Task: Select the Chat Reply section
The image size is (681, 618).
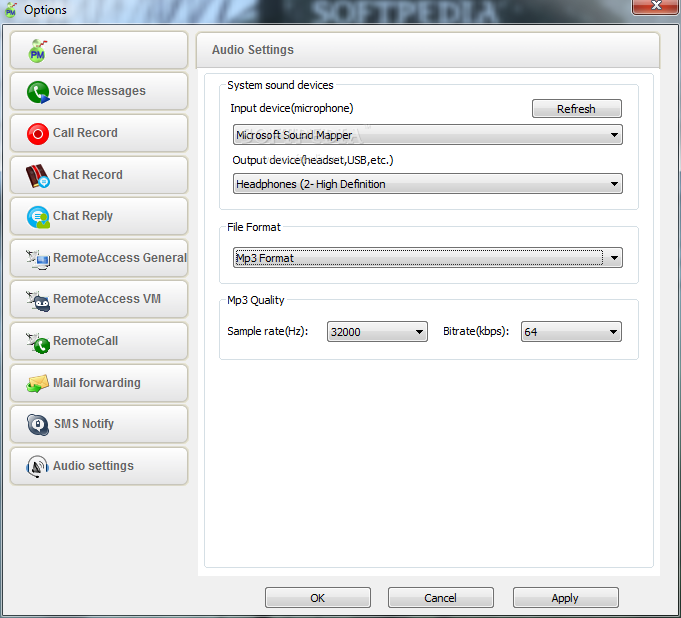Action: tap(99, 216)
